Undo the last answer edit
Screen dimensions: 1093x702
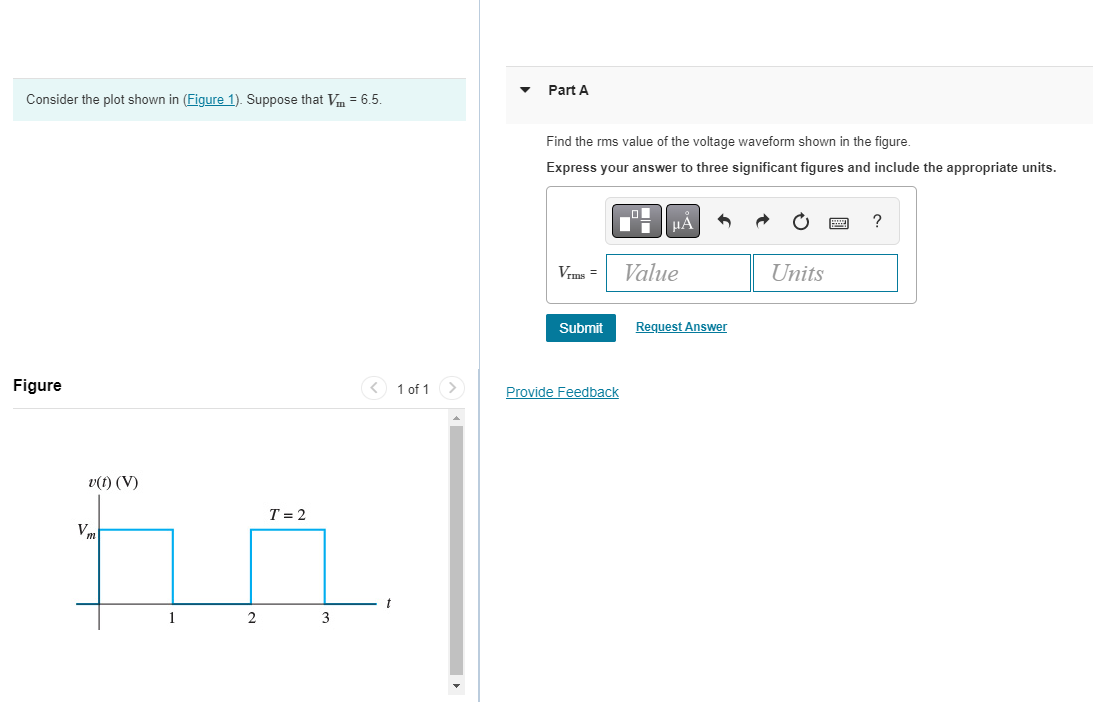pos(723,220)
